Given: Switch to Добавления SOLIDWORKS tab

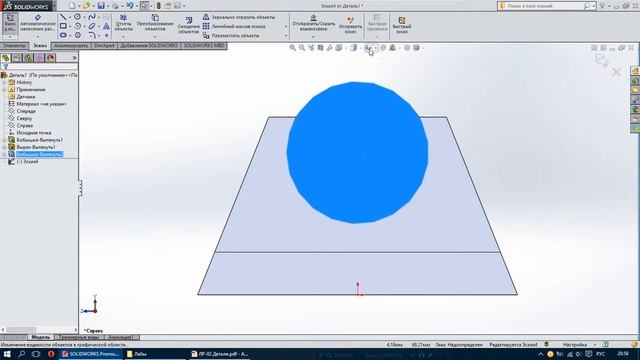Looking at the screenshot, I should click(x=149, y=46).
